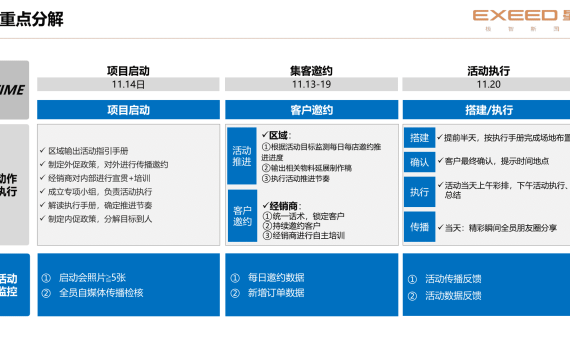Click the line 持续邀约客户
Image resolution: width=570 pixels, height=360 pixels.
pos(292,225)
